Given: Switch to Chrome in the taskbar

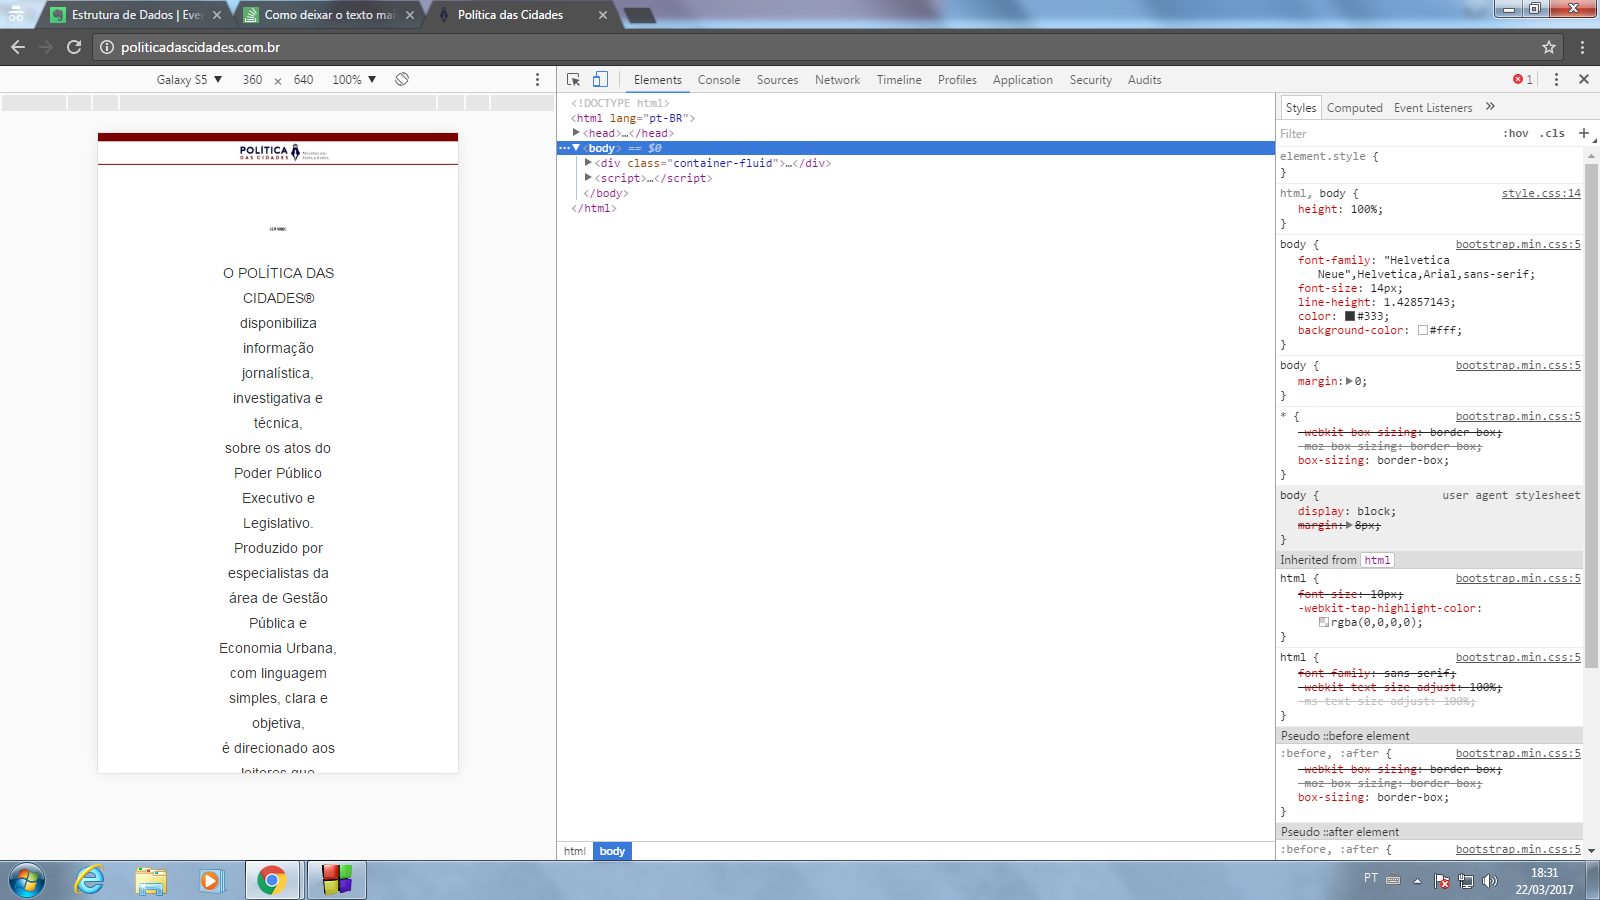Looking at the screenshot, I should (271, 880).
